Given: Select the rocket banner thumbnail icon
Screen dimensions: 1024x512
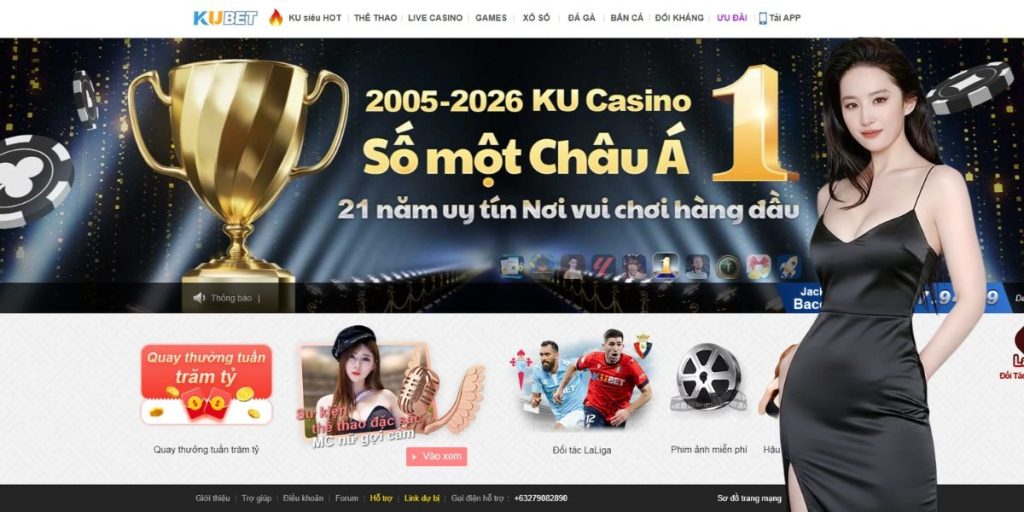Looking at the screenshot, I should [789, 266].
